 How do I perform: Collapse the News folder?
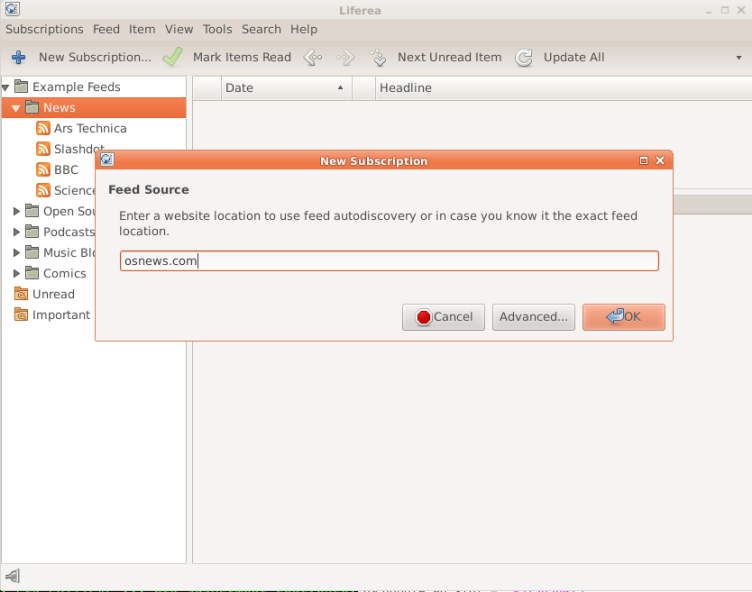tap(16, 108)
